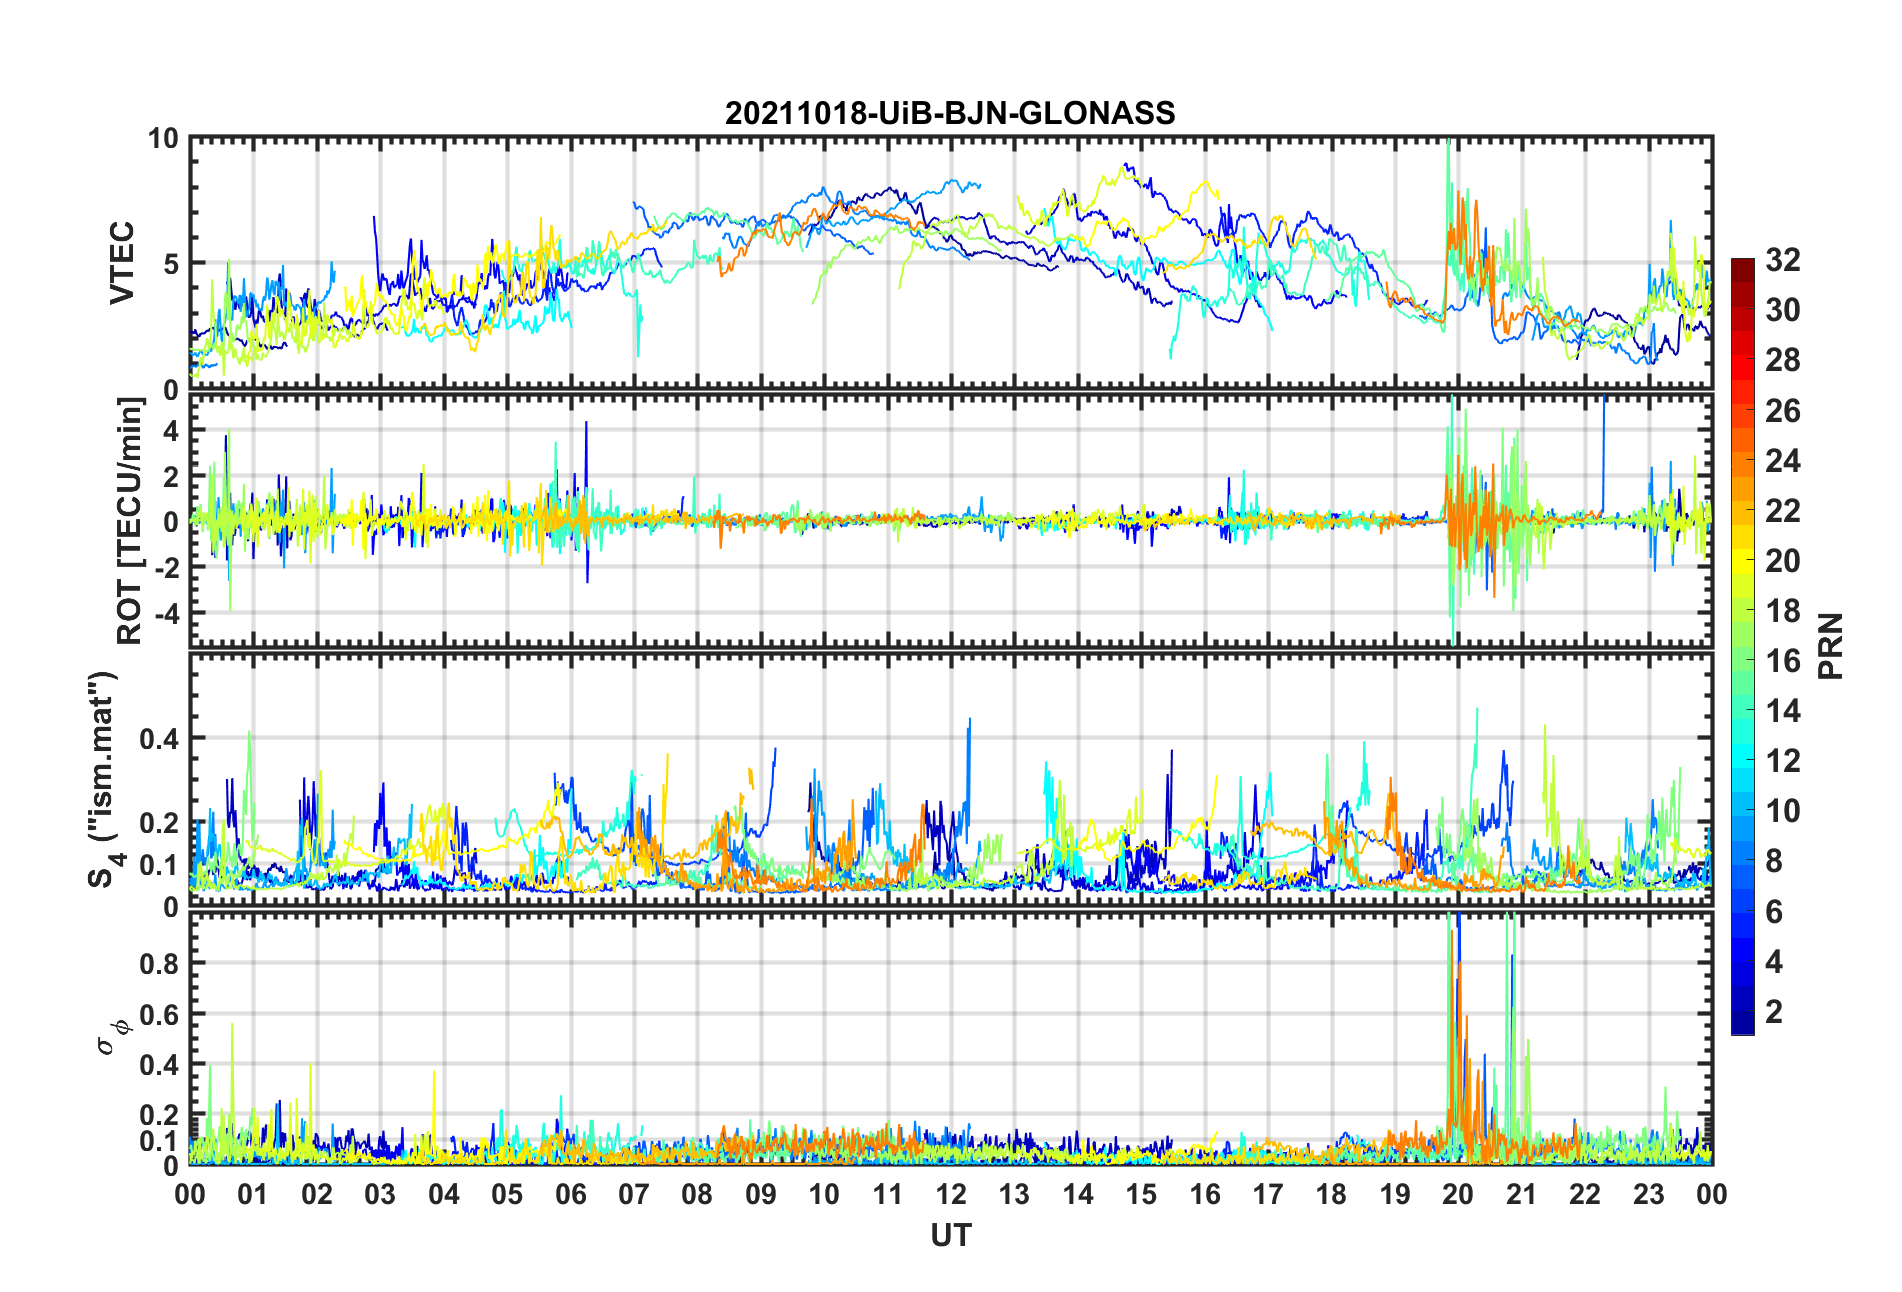Click colorbar tick label 20
This screenshot has width=1902, height=1292.
[x=1783, y=561]
